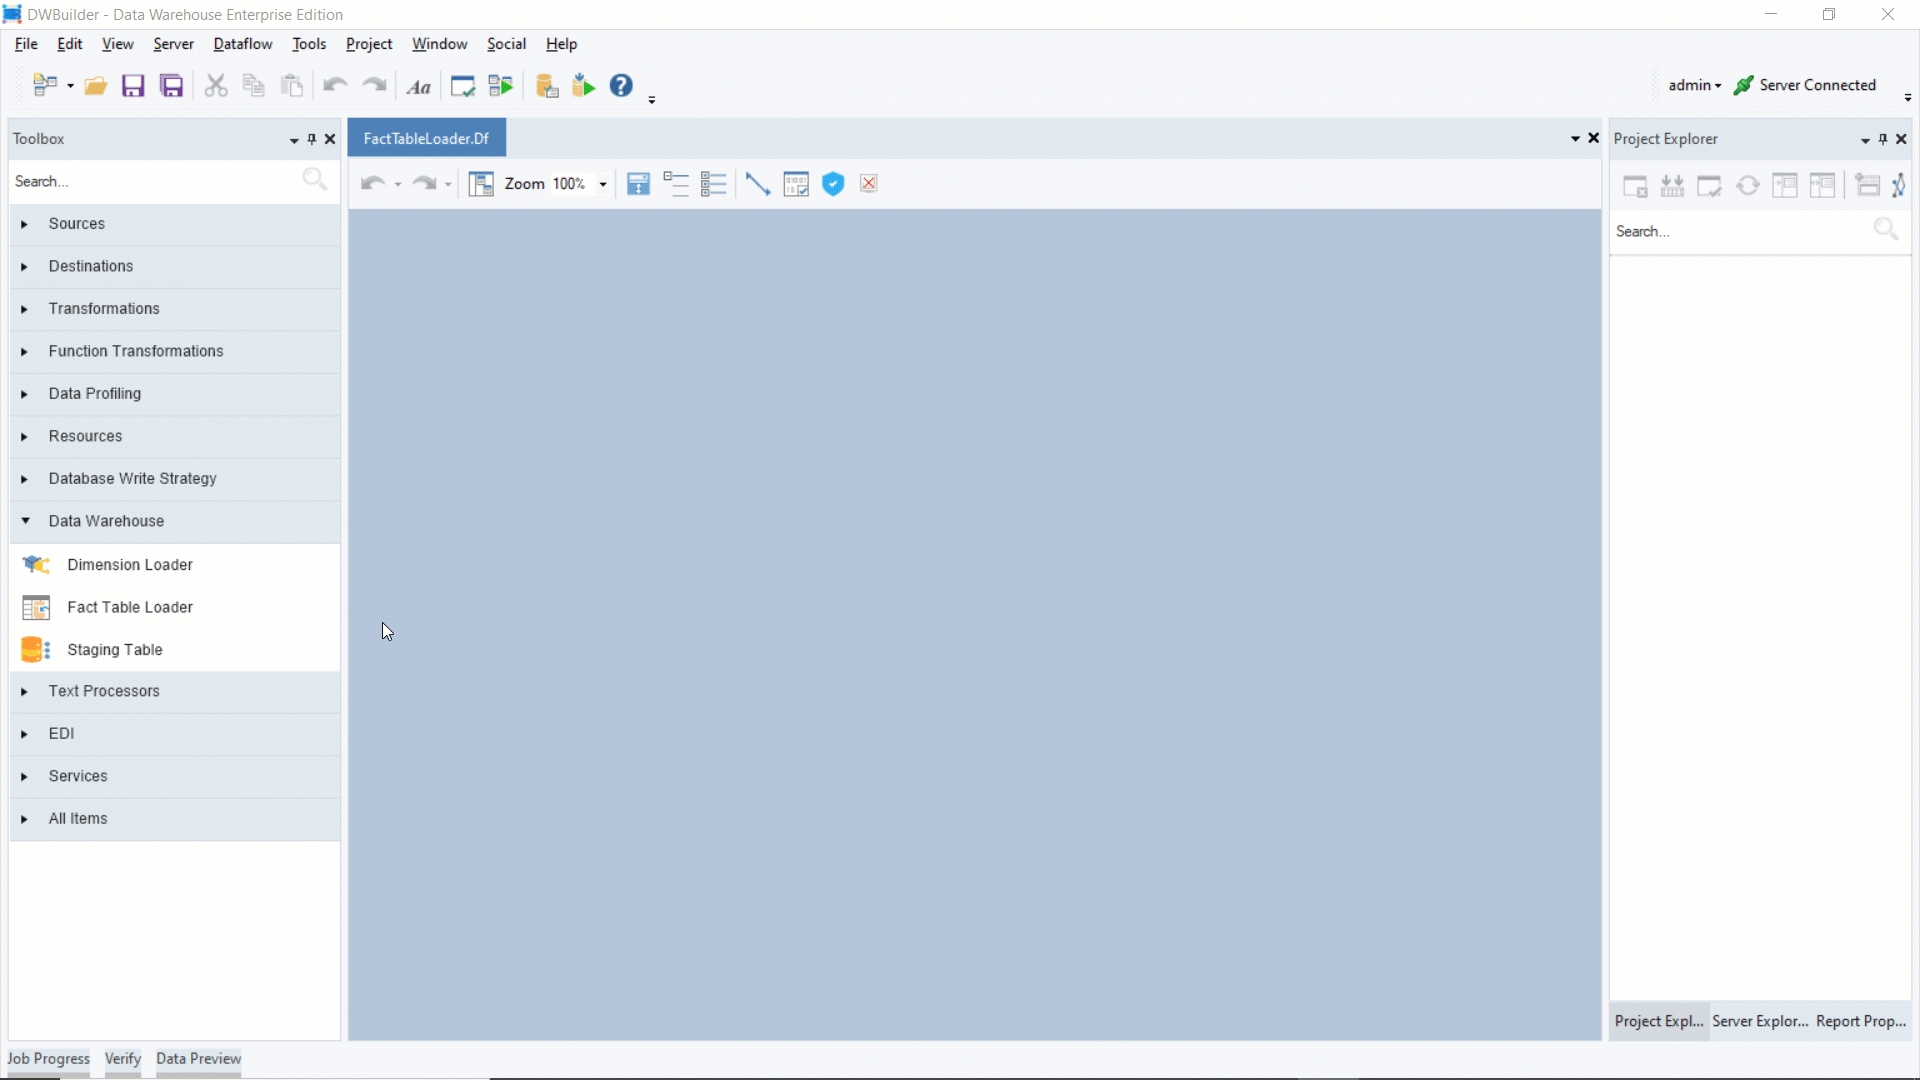The image size is (1920, 1080).
Task: Click the red X delete icon in dataflow toolbar
Action: click(x=869, y=184)
